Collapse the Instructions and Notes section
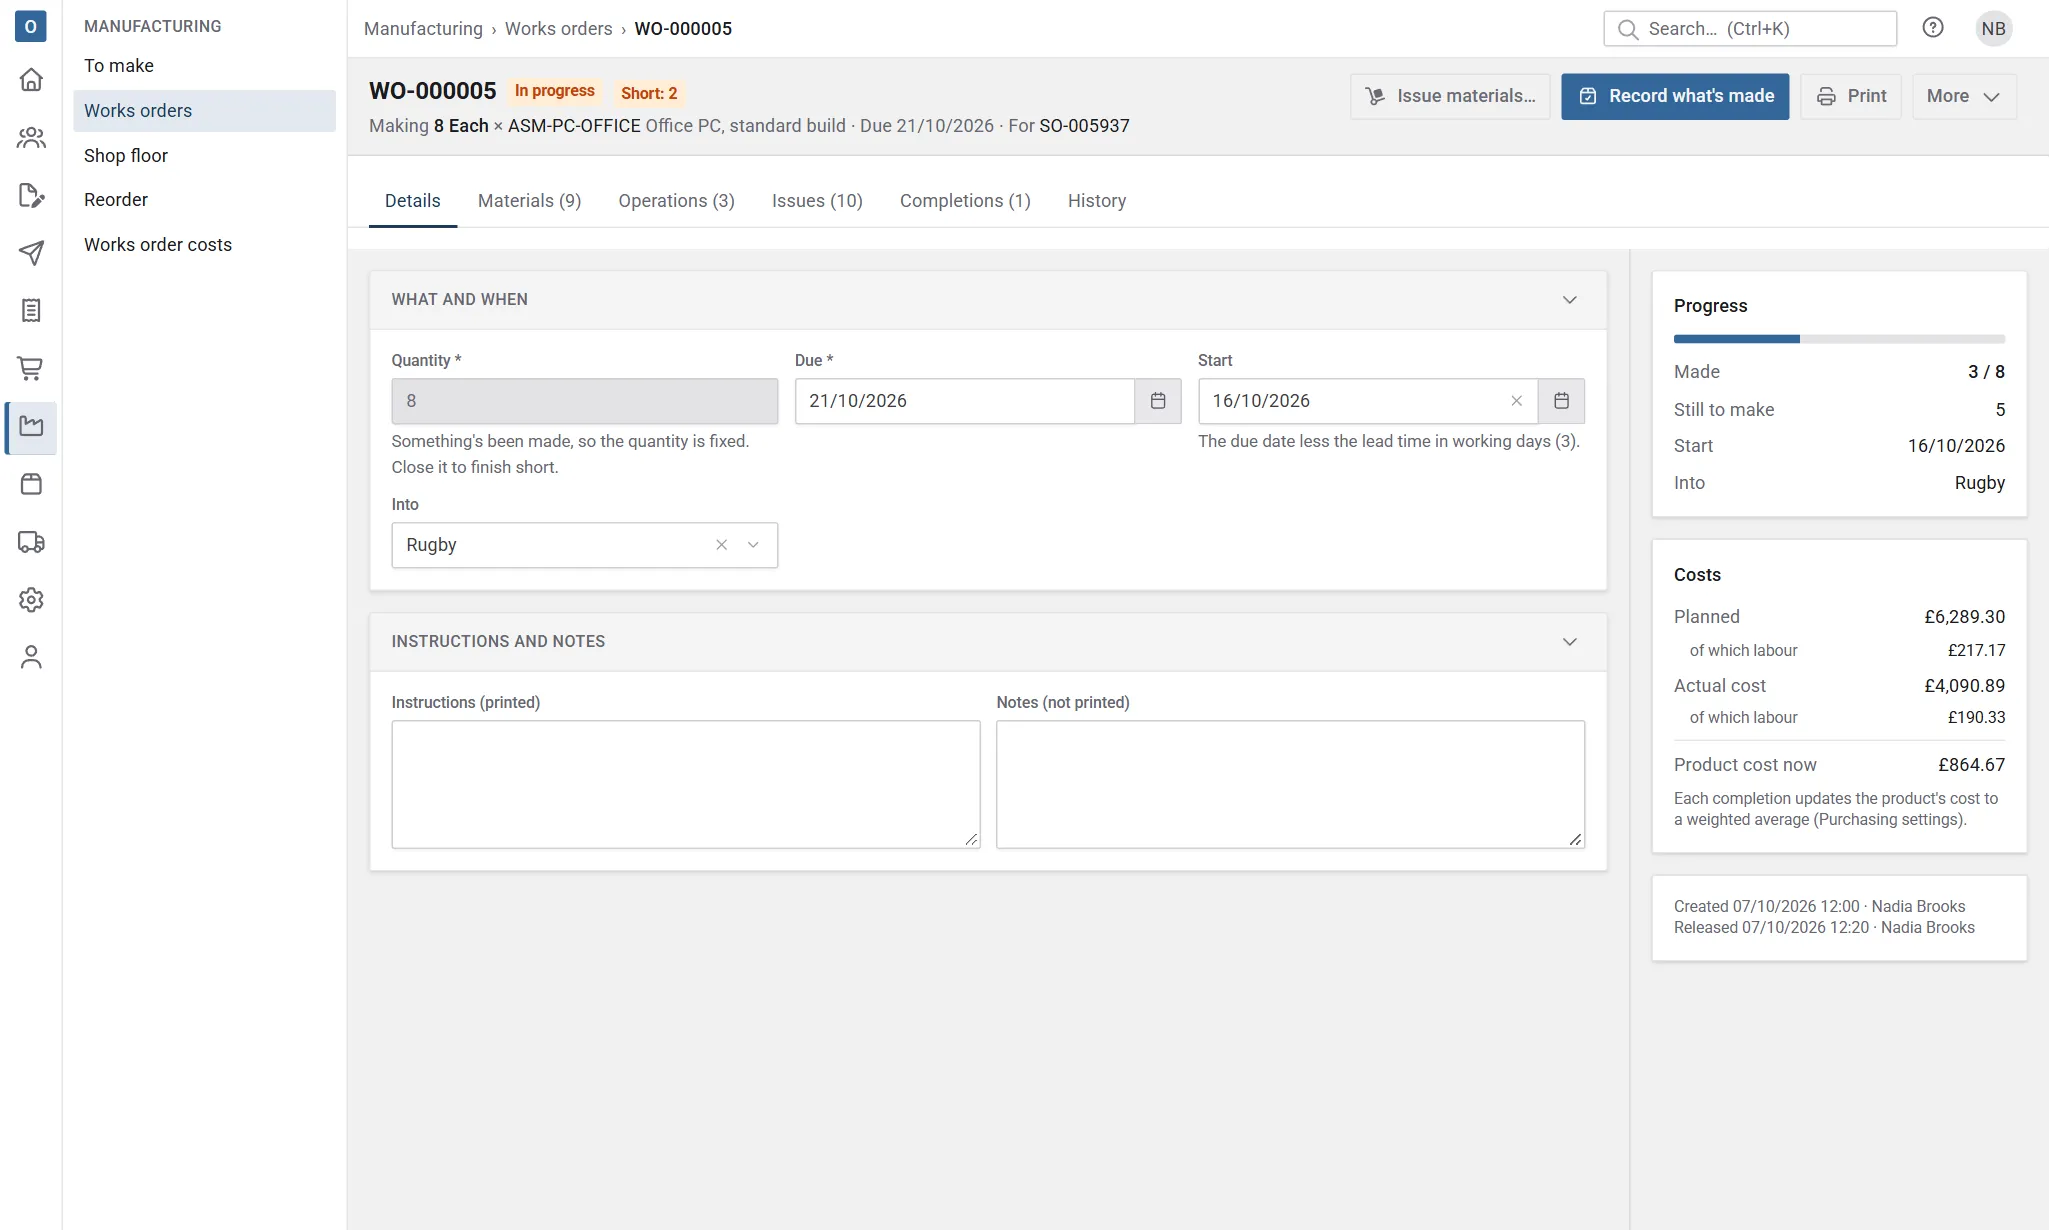 [1569, 642]
